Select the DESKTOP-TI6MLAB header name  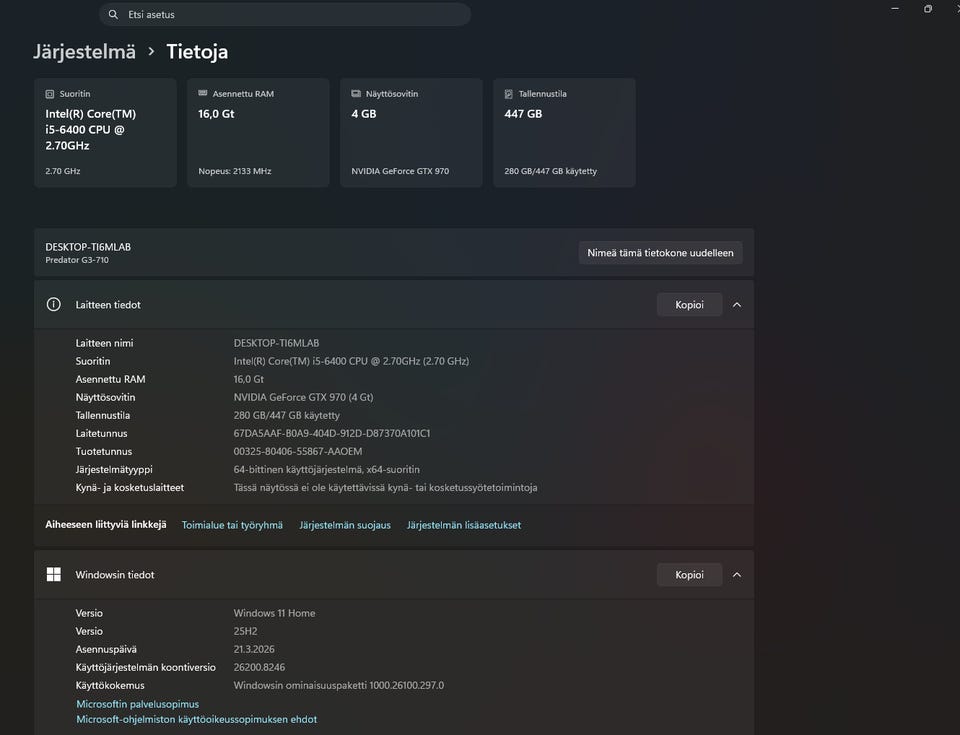88,247
